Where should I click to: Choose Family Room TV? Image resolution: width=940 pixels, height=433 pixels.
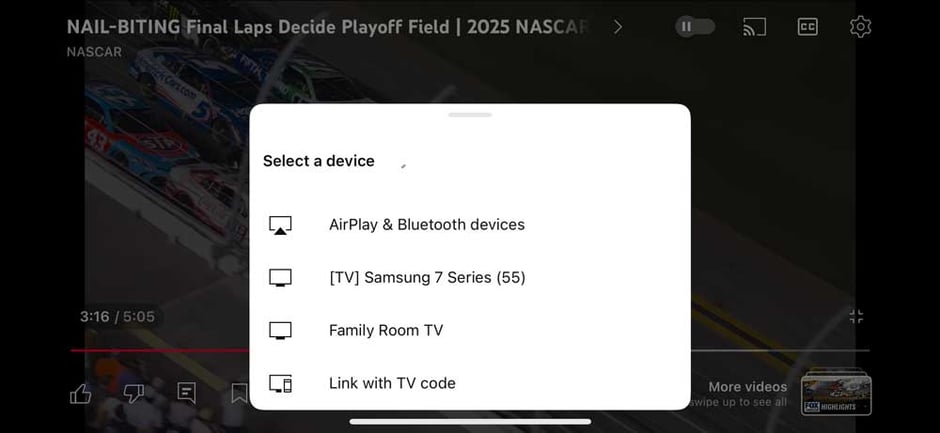(386, 331)
